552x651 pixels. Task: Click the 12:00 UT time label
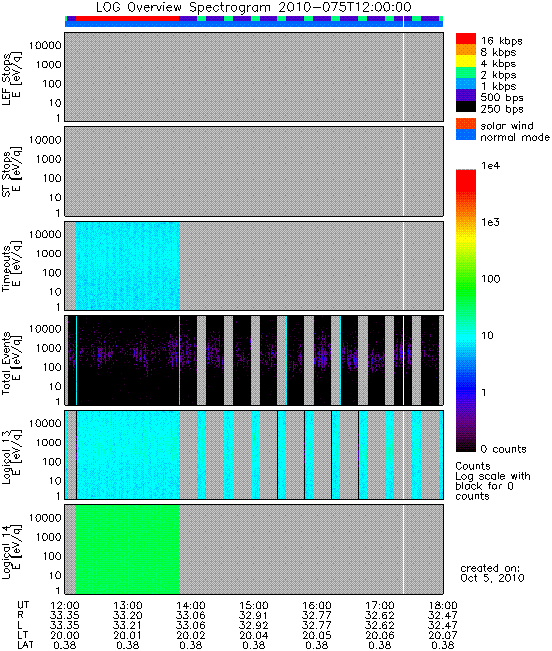pos(65,605)
